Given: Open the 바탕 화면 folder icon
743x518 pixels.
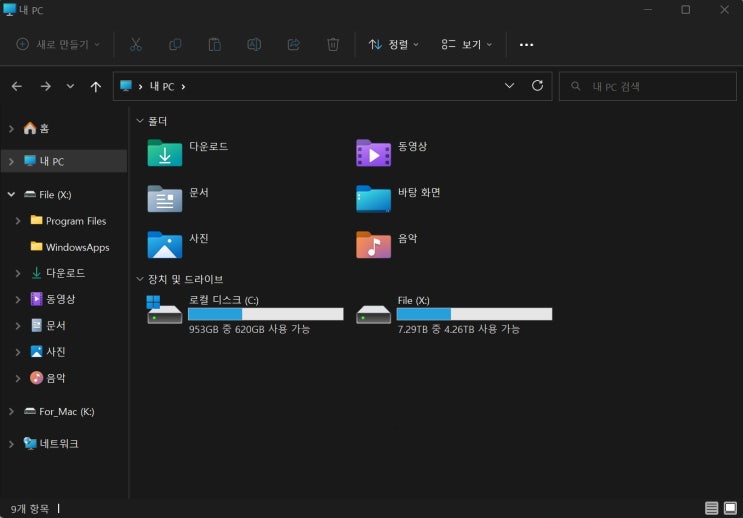Looking at the screenshot, I should click(x=373, y=199).
